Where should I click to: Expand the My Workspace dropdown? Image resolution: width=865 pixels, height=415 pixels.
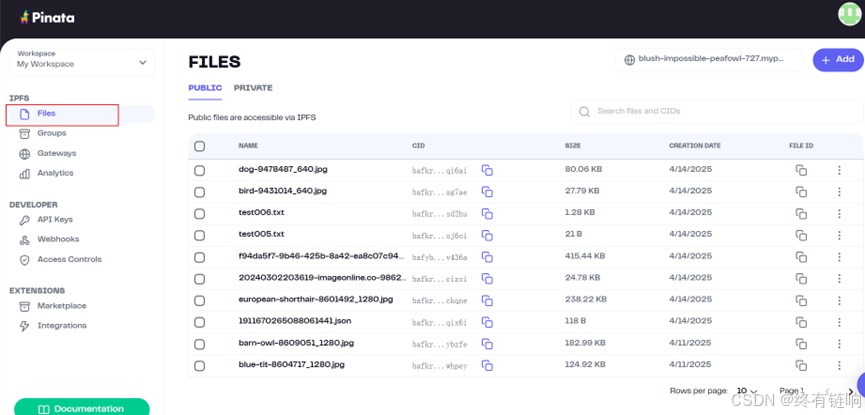pyautogui.click(x=82, y=63)
